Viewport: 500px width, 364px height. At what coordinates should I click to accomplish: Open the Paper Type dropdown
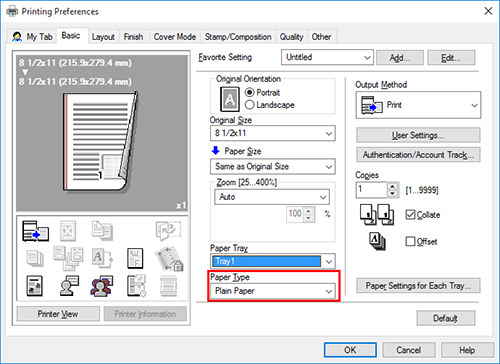(273, 291)
